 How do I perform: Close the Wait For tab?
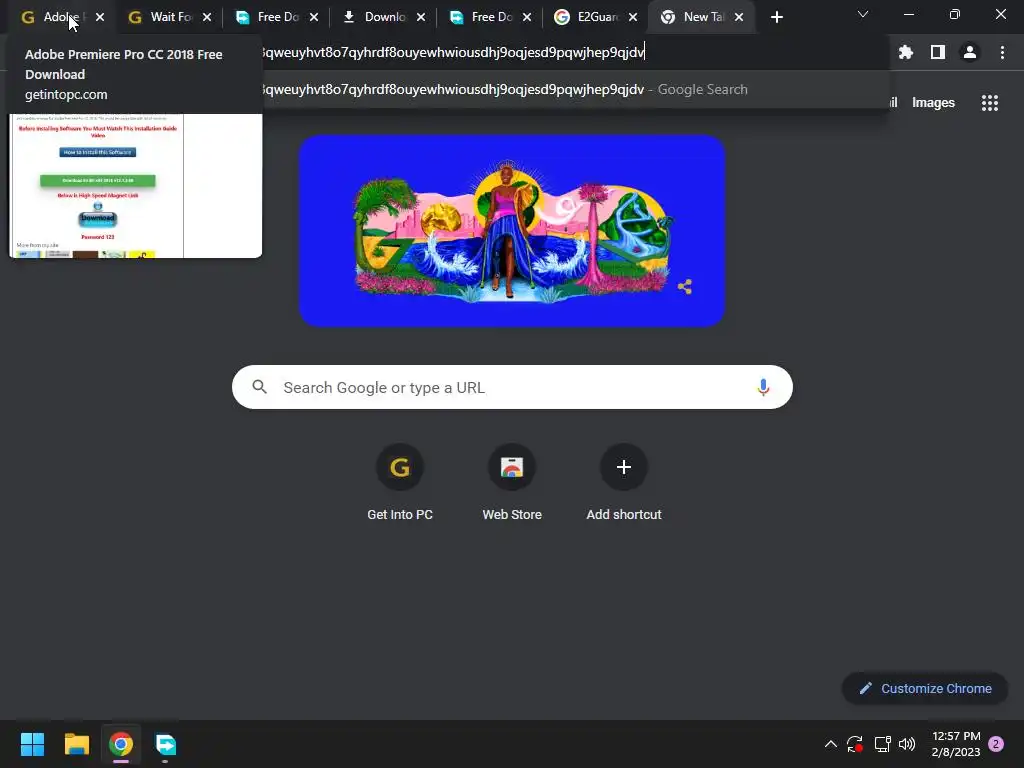click(207, 17)
